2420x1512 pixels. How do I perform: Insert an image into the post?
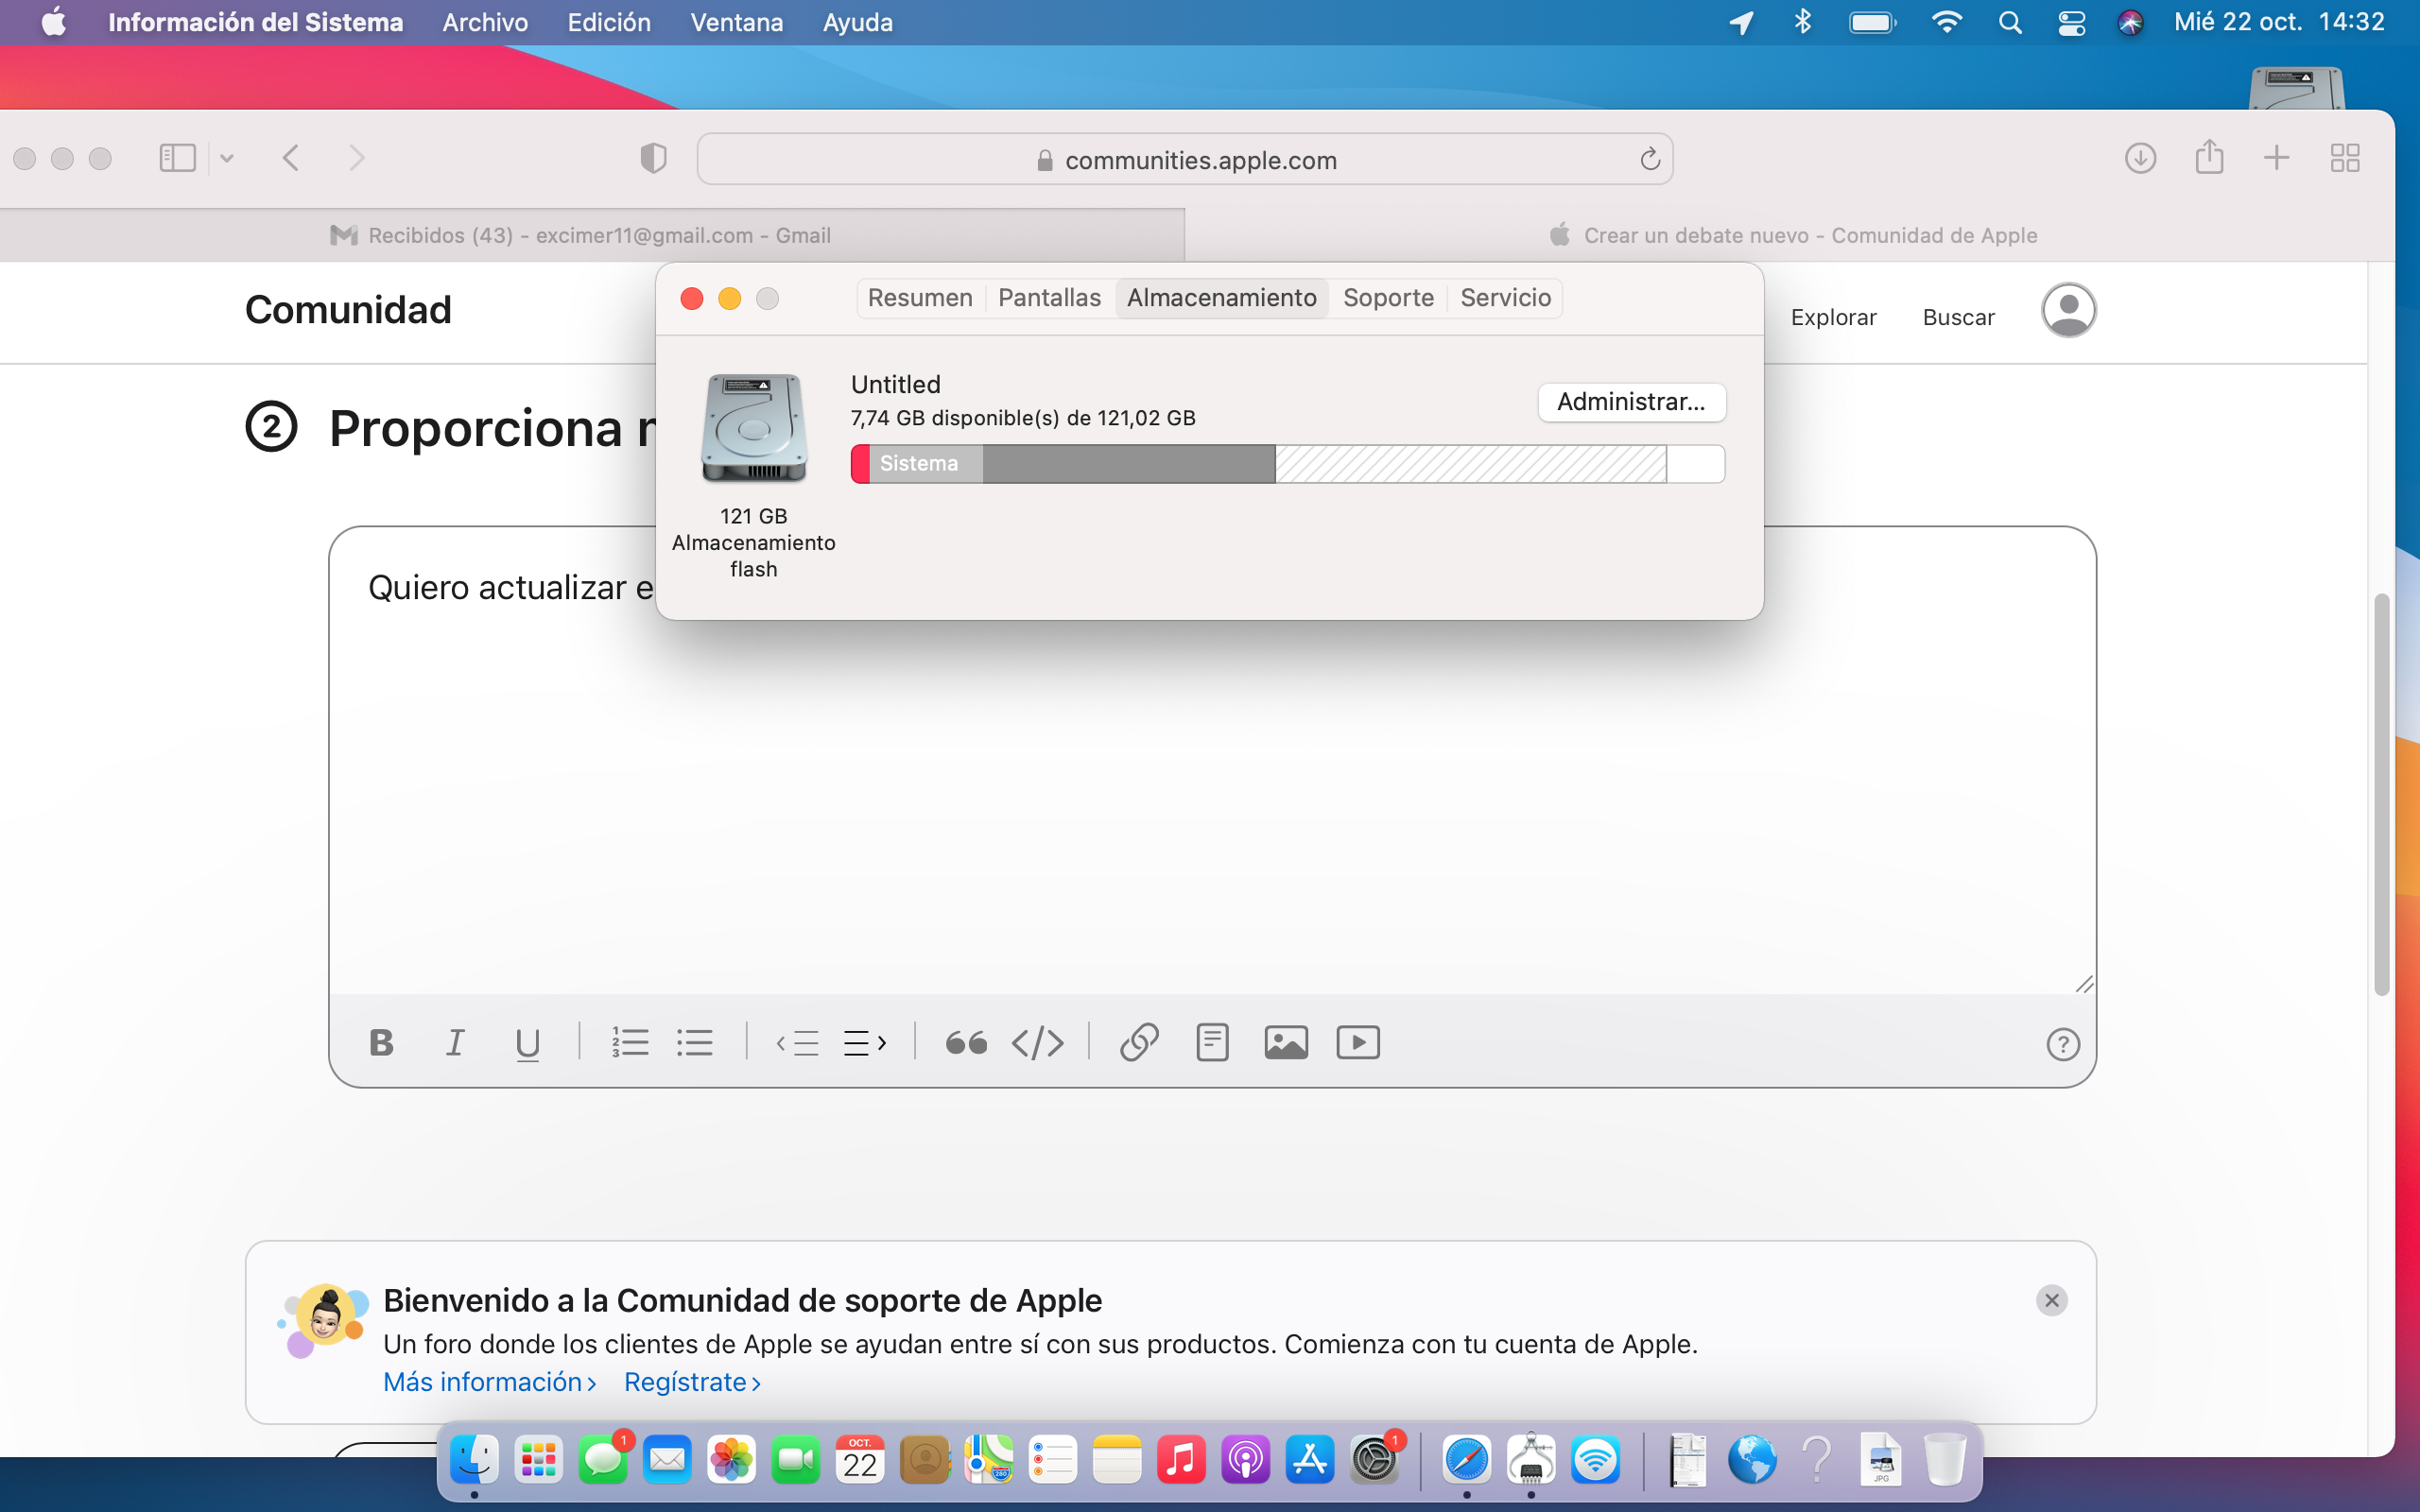1285,1043
